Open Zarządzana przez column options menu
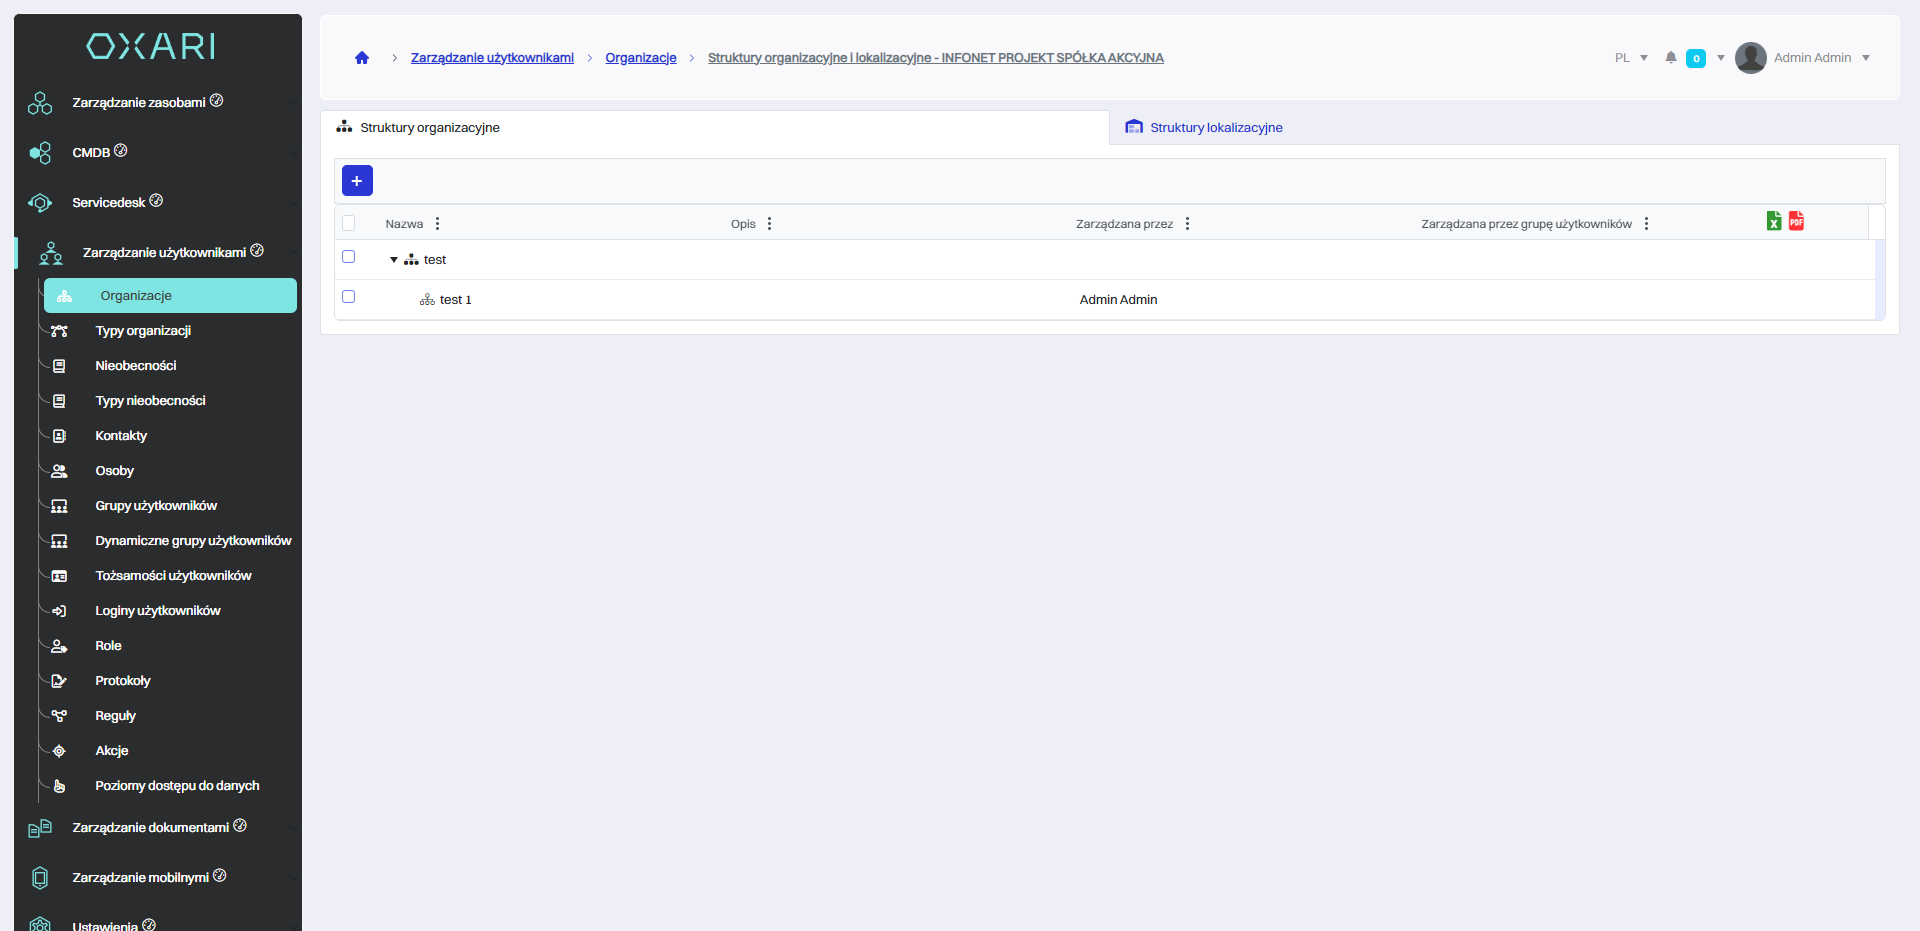 [1187, 224]
